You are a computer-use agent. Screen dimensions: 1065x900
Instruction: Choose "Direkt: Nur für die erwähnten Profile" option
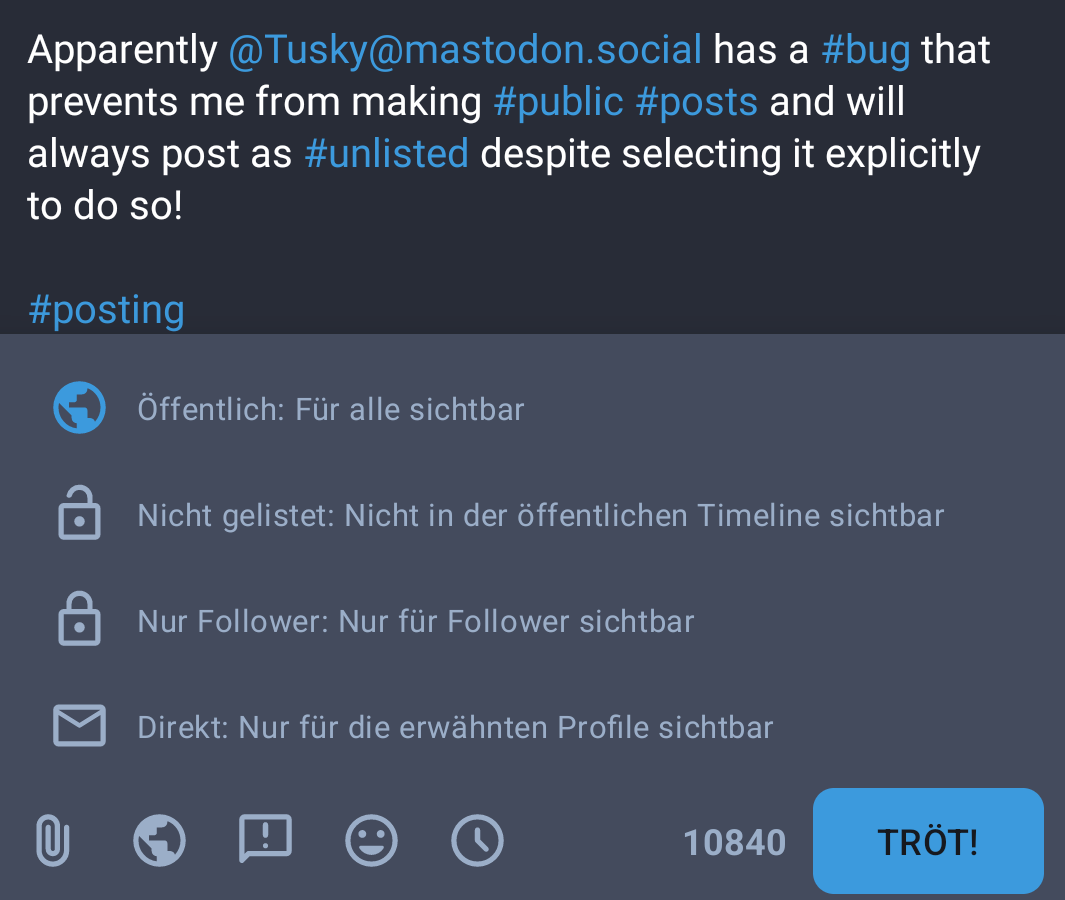455,727
